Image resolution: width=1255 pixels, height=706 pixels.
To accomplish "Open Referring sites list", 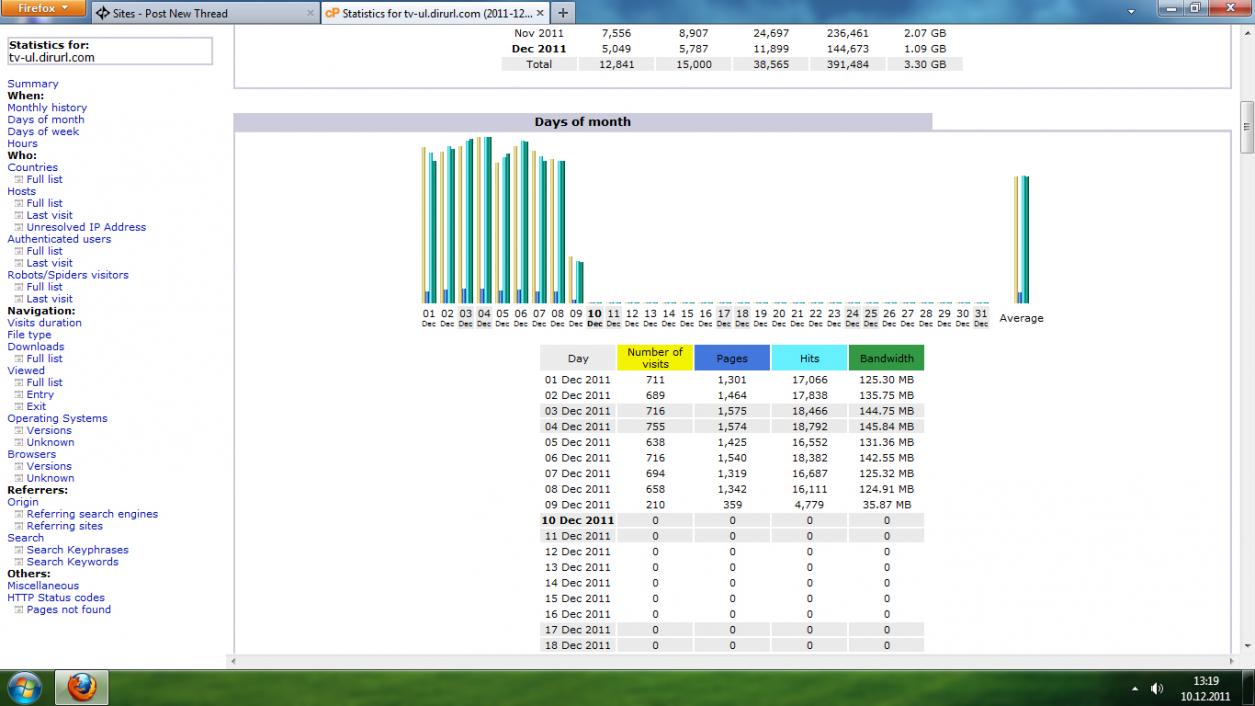I will tap(65, 528).
